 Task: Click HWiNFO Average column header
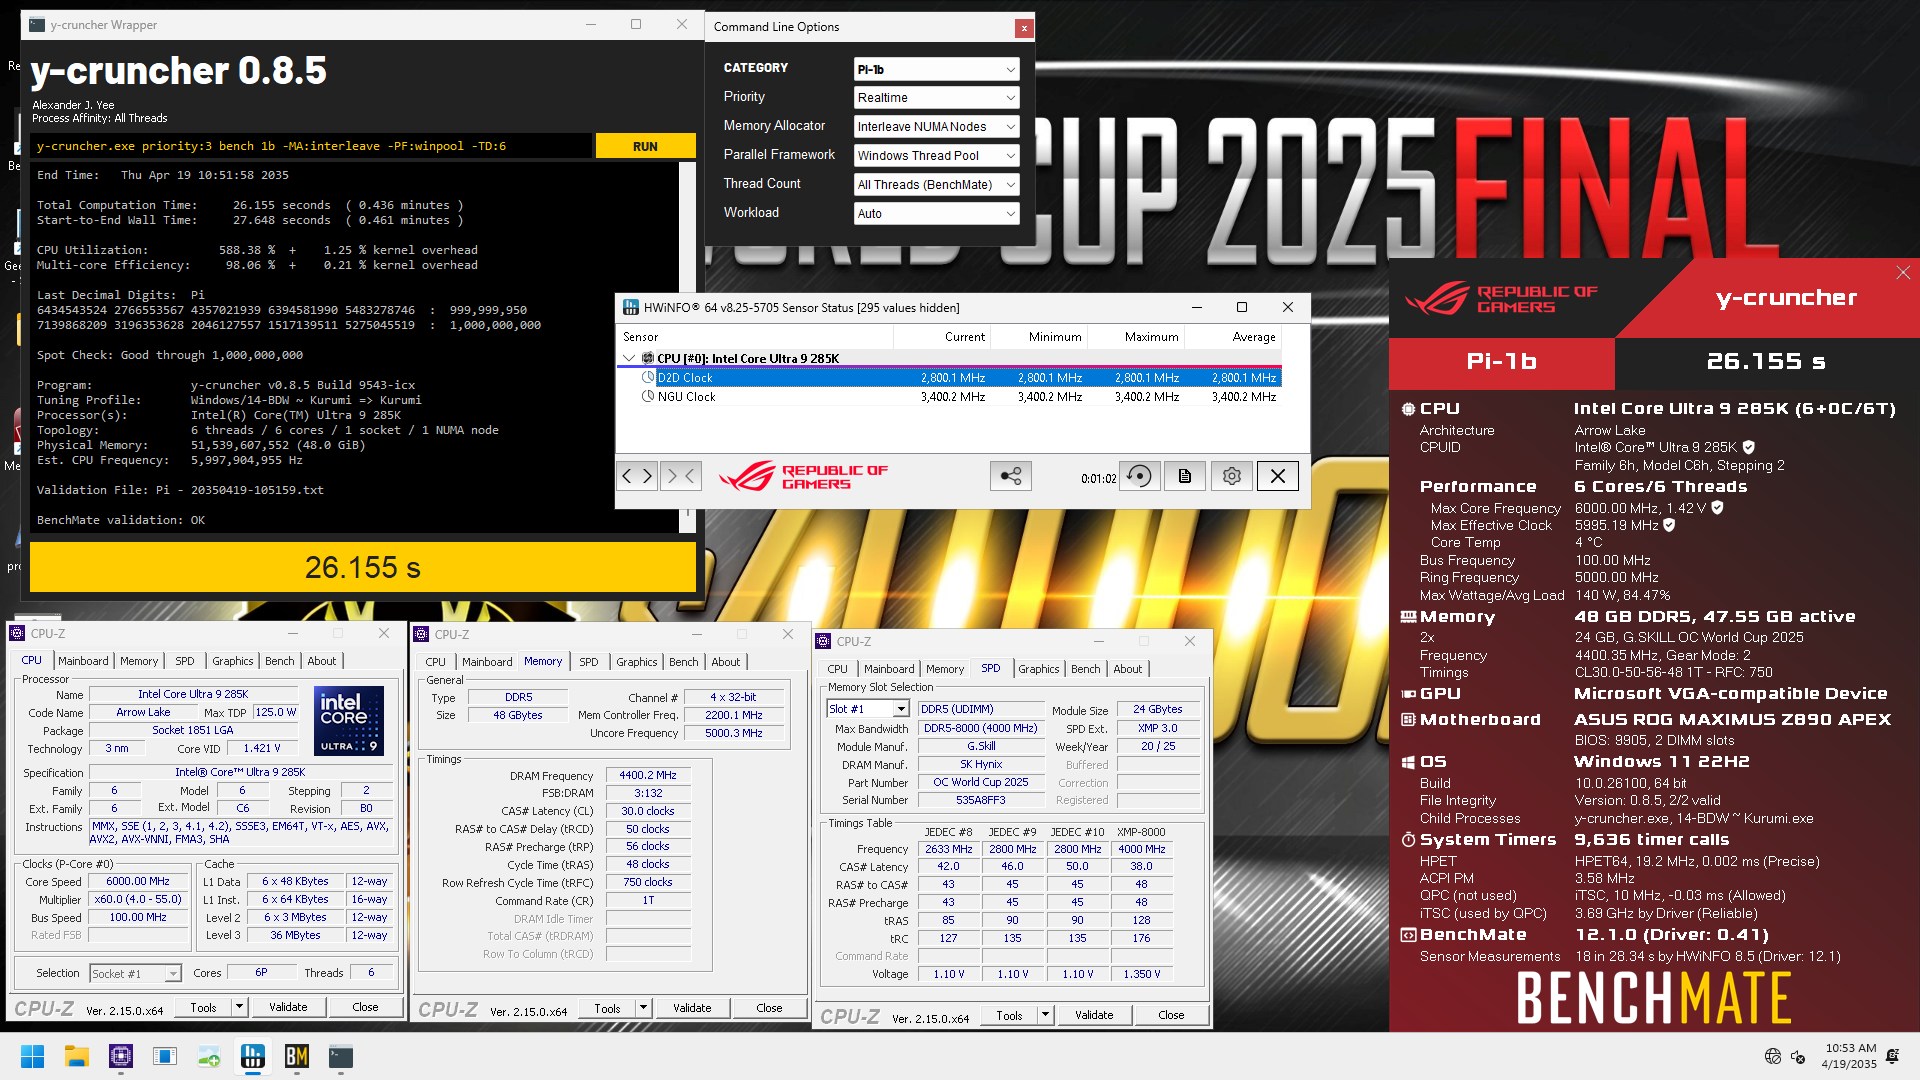pos(1232,337)
